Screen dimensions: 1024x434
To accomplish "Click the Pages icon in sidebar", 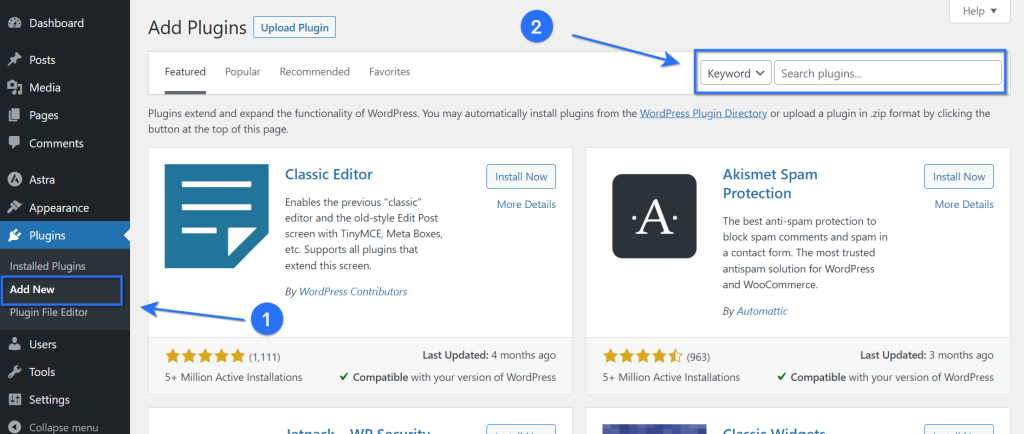I will (15, 116).
